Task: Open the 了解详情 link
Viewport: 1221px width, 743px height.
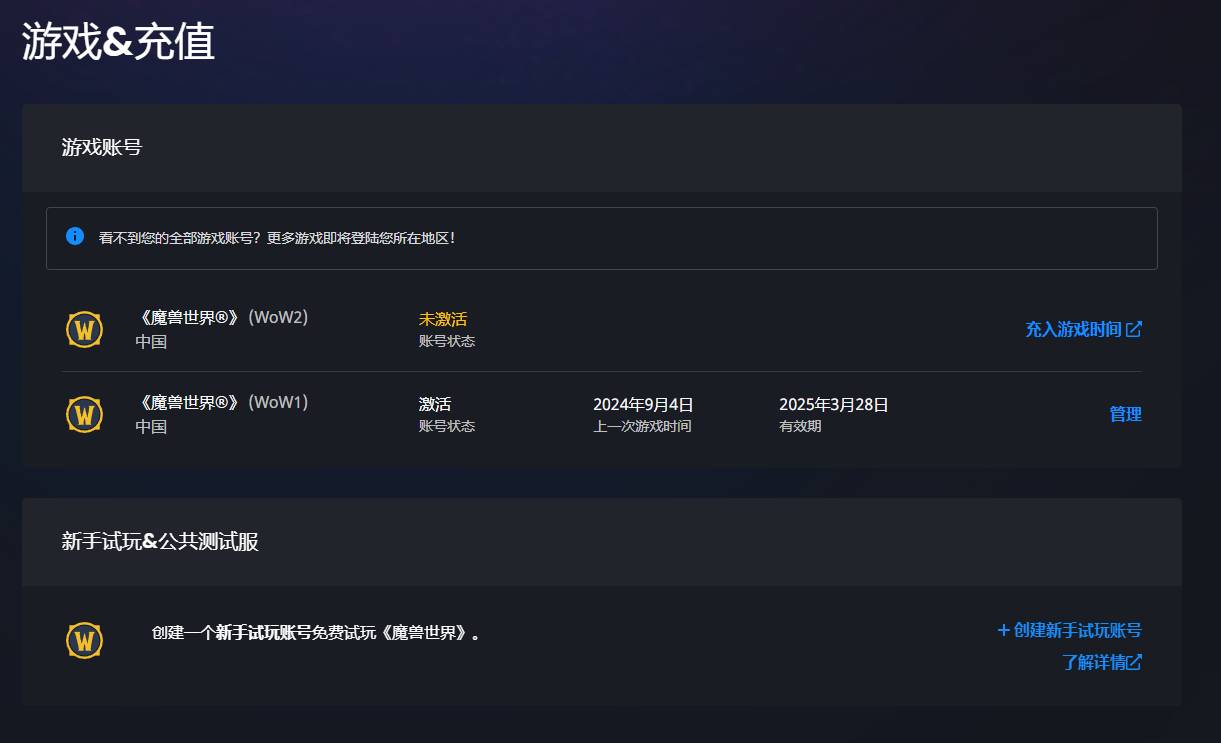Action: 1101,662
